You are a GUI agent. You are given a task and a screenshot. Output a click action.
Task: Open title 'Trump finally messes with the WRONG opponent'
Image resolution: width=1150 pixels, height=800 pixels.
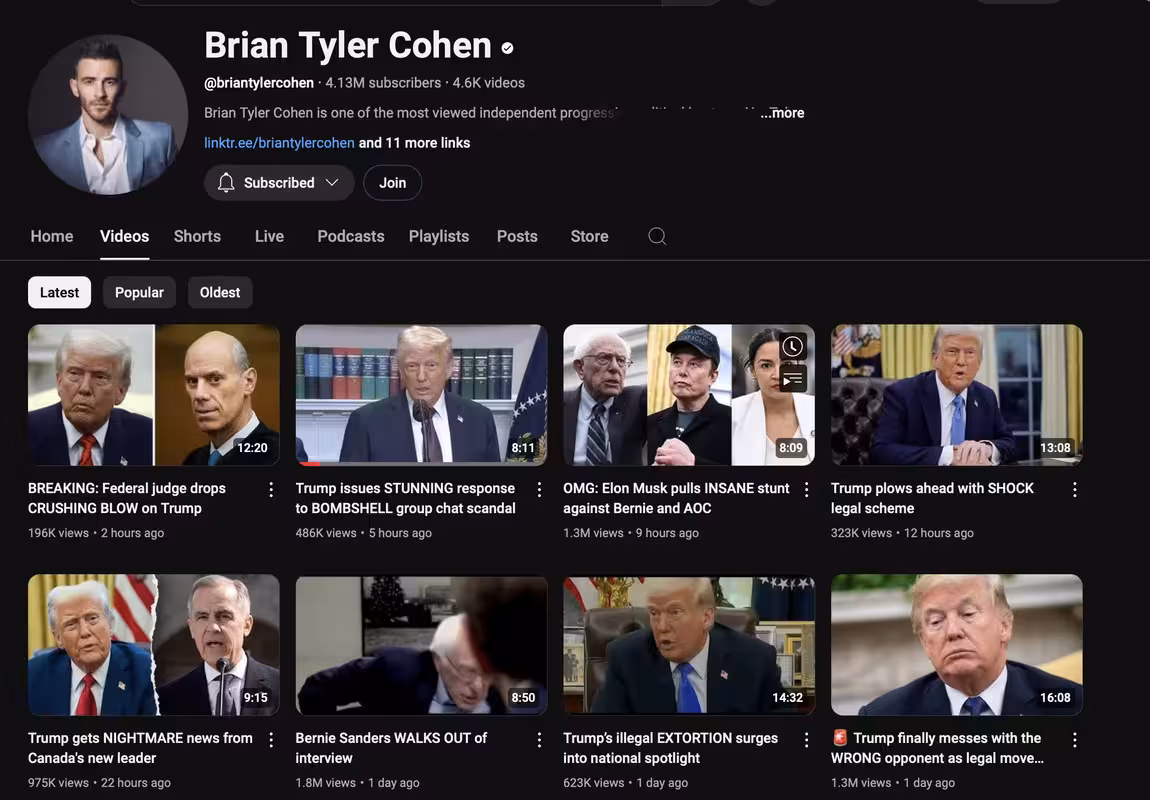[x=937, y=749]
